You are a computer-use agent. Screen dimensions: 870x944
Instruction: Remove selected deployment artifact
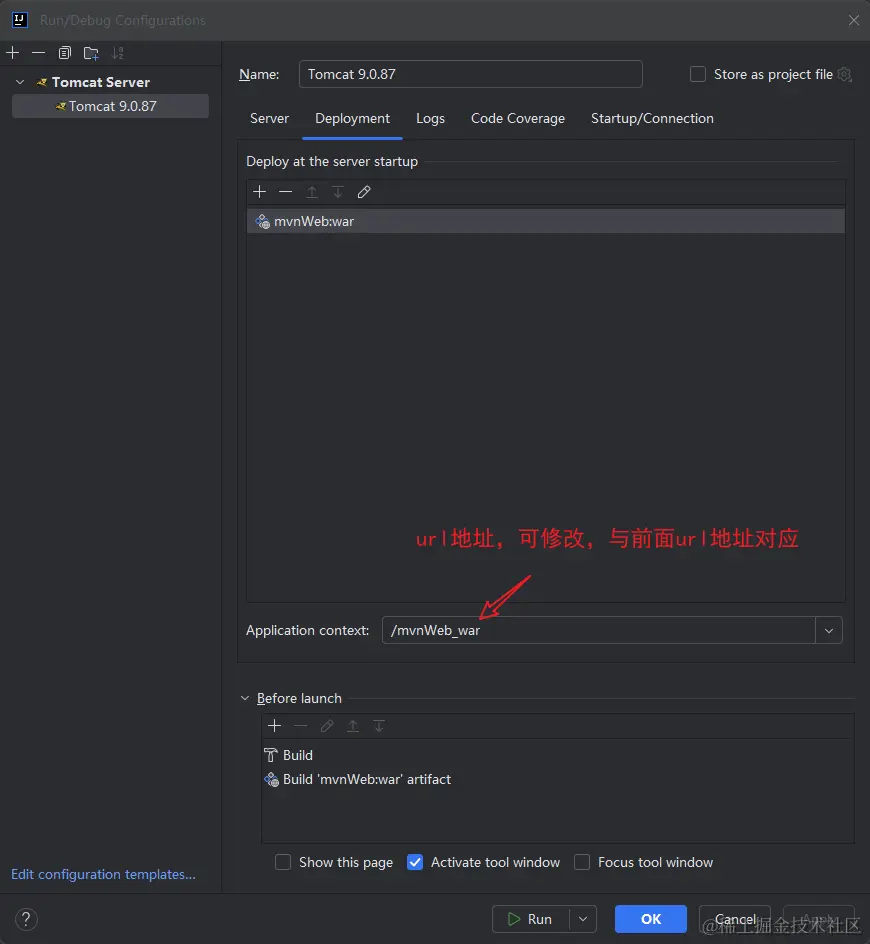tap(285, 192)
